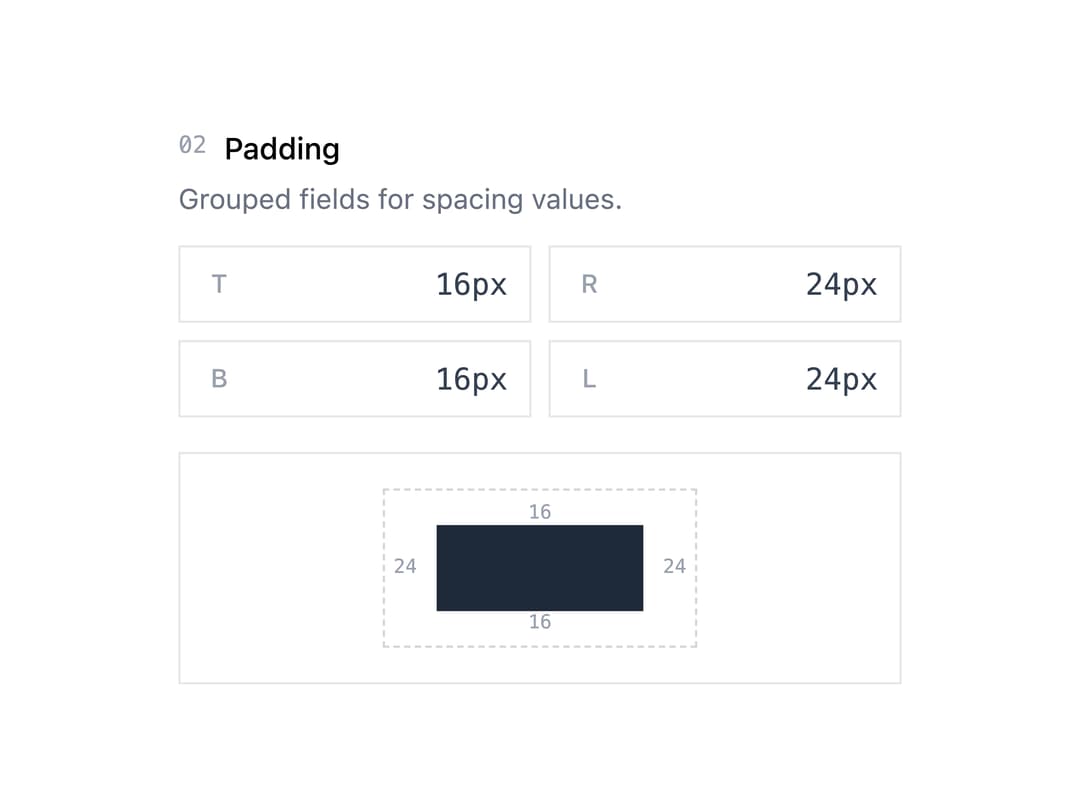
Task: Focus the right padding input field
Action: coord(725,284)
